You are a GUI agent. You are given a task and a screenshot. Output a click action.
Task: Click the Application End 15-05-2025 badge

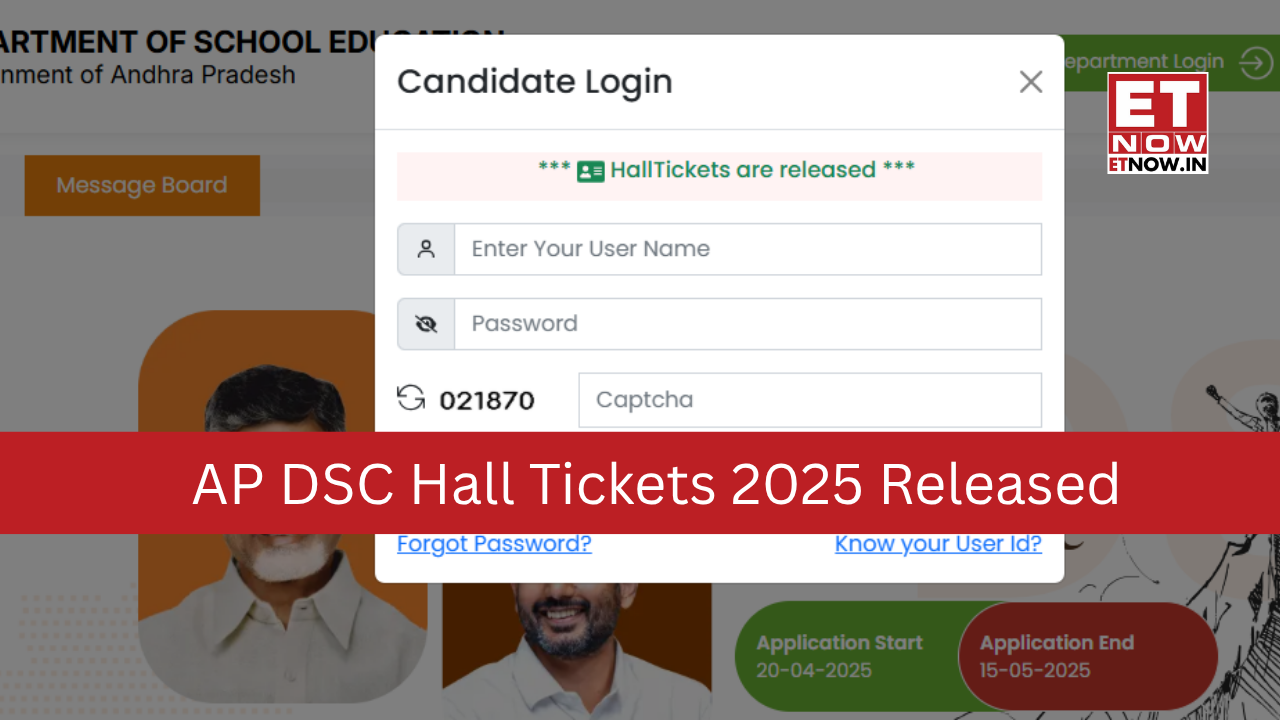[1057, 656]
